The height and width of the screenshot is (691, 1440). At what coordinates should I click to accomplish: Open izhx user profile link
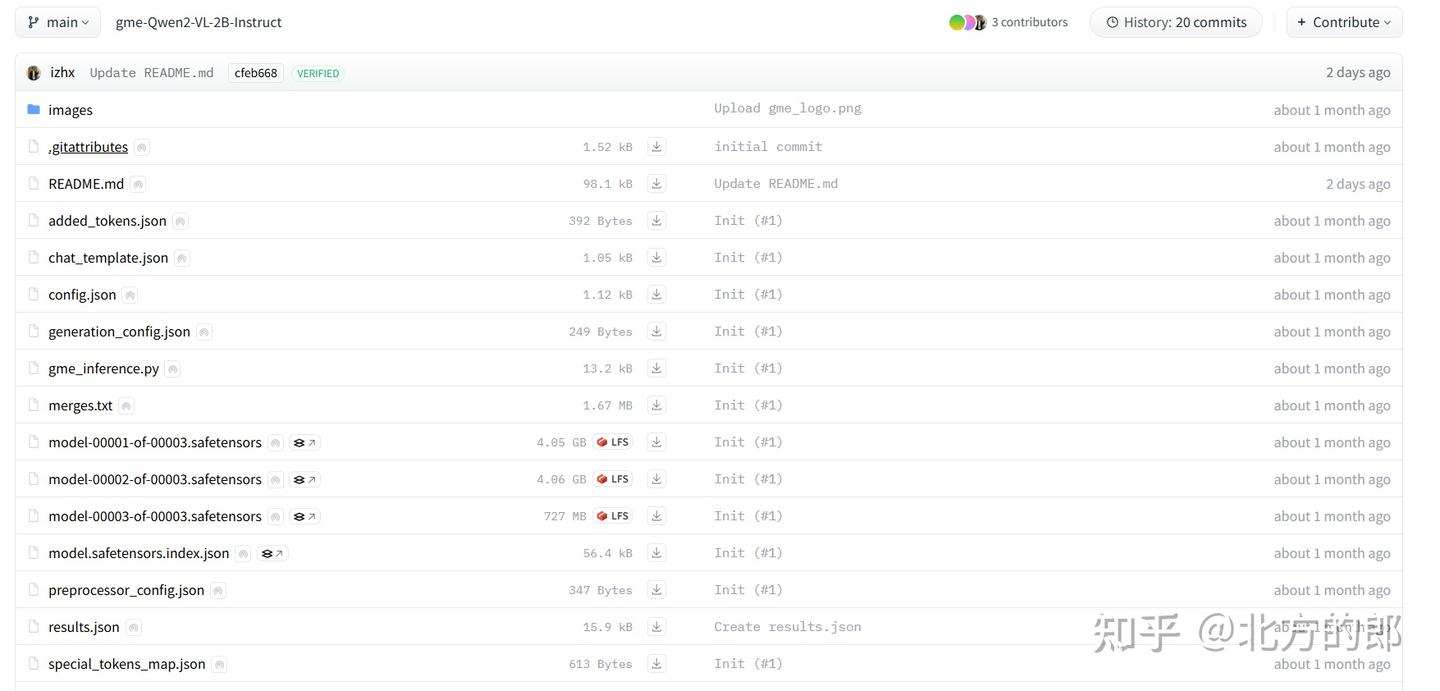(63, 73)
